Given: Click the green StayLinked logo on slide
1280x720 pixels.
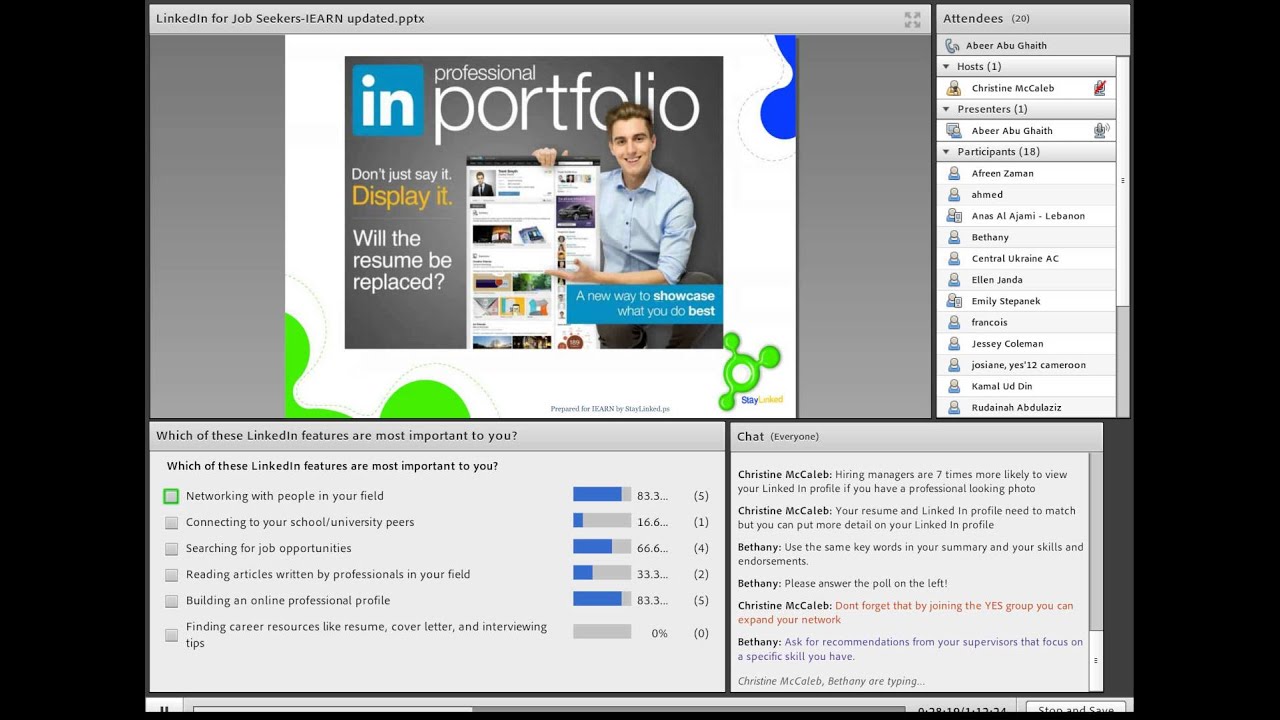Looking at the screenshot, I should [x=750, y=372].
